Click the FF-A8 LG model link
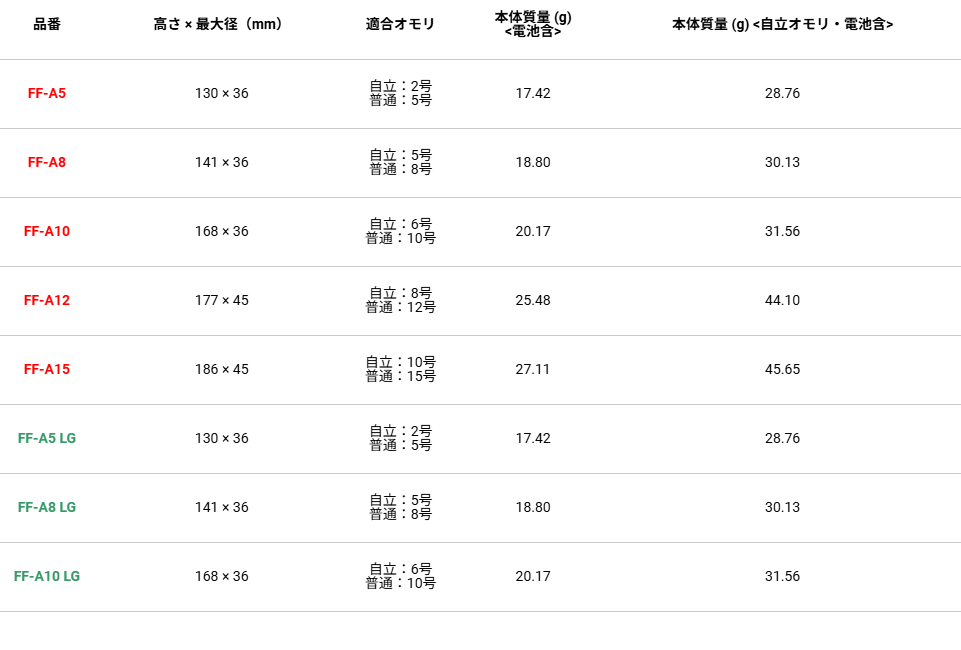This screenshot has width=961, height=650. pos(47,507)
